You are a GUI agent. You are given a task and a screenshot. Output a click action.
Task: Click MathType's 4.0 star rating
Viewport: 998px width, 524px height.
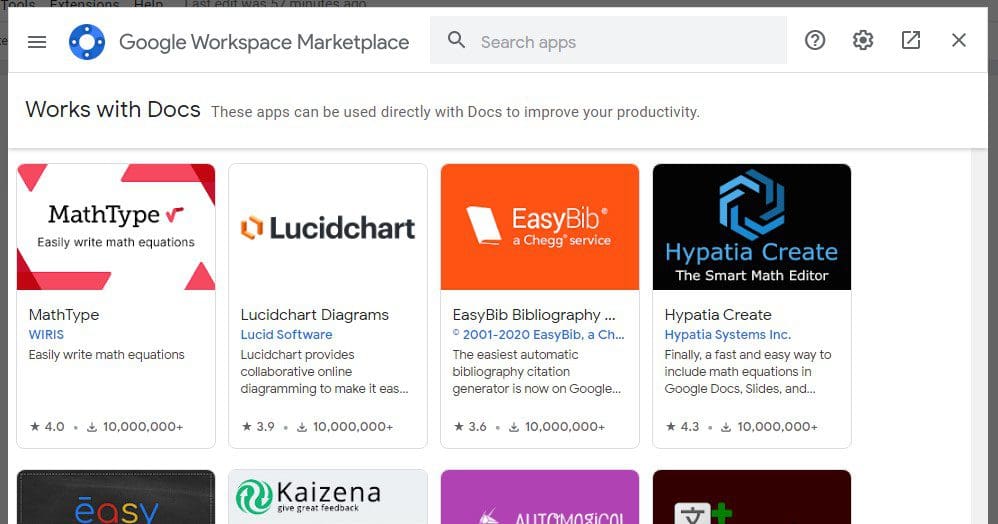coord(47,427)
